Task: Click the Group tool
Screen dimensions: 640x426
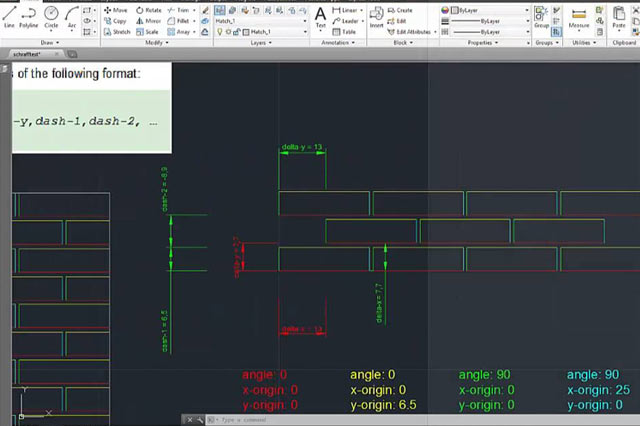Action: click(x=541, y=17)
